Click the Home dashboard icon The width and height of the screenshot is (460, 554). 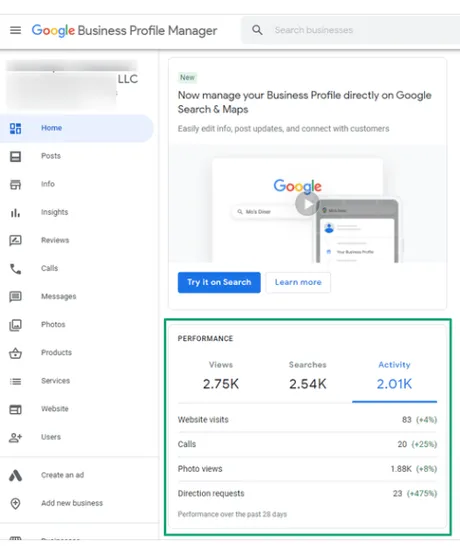point(15,128)
